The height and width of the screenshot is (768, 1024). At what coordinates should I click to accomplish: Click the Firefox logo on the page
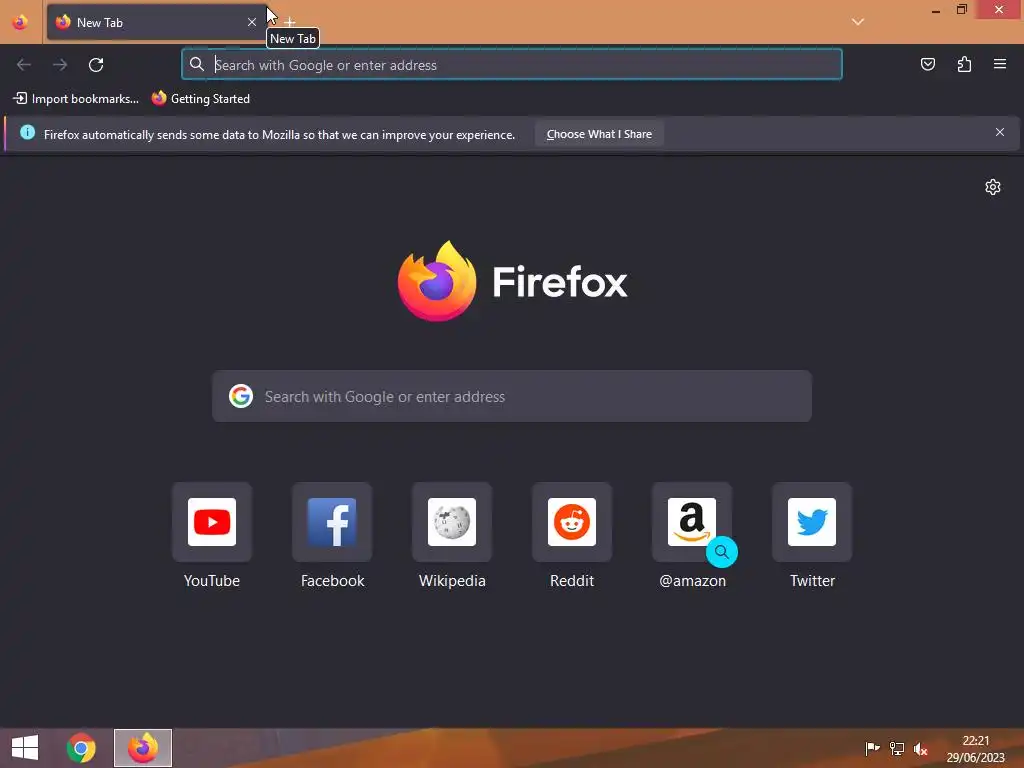513,281
